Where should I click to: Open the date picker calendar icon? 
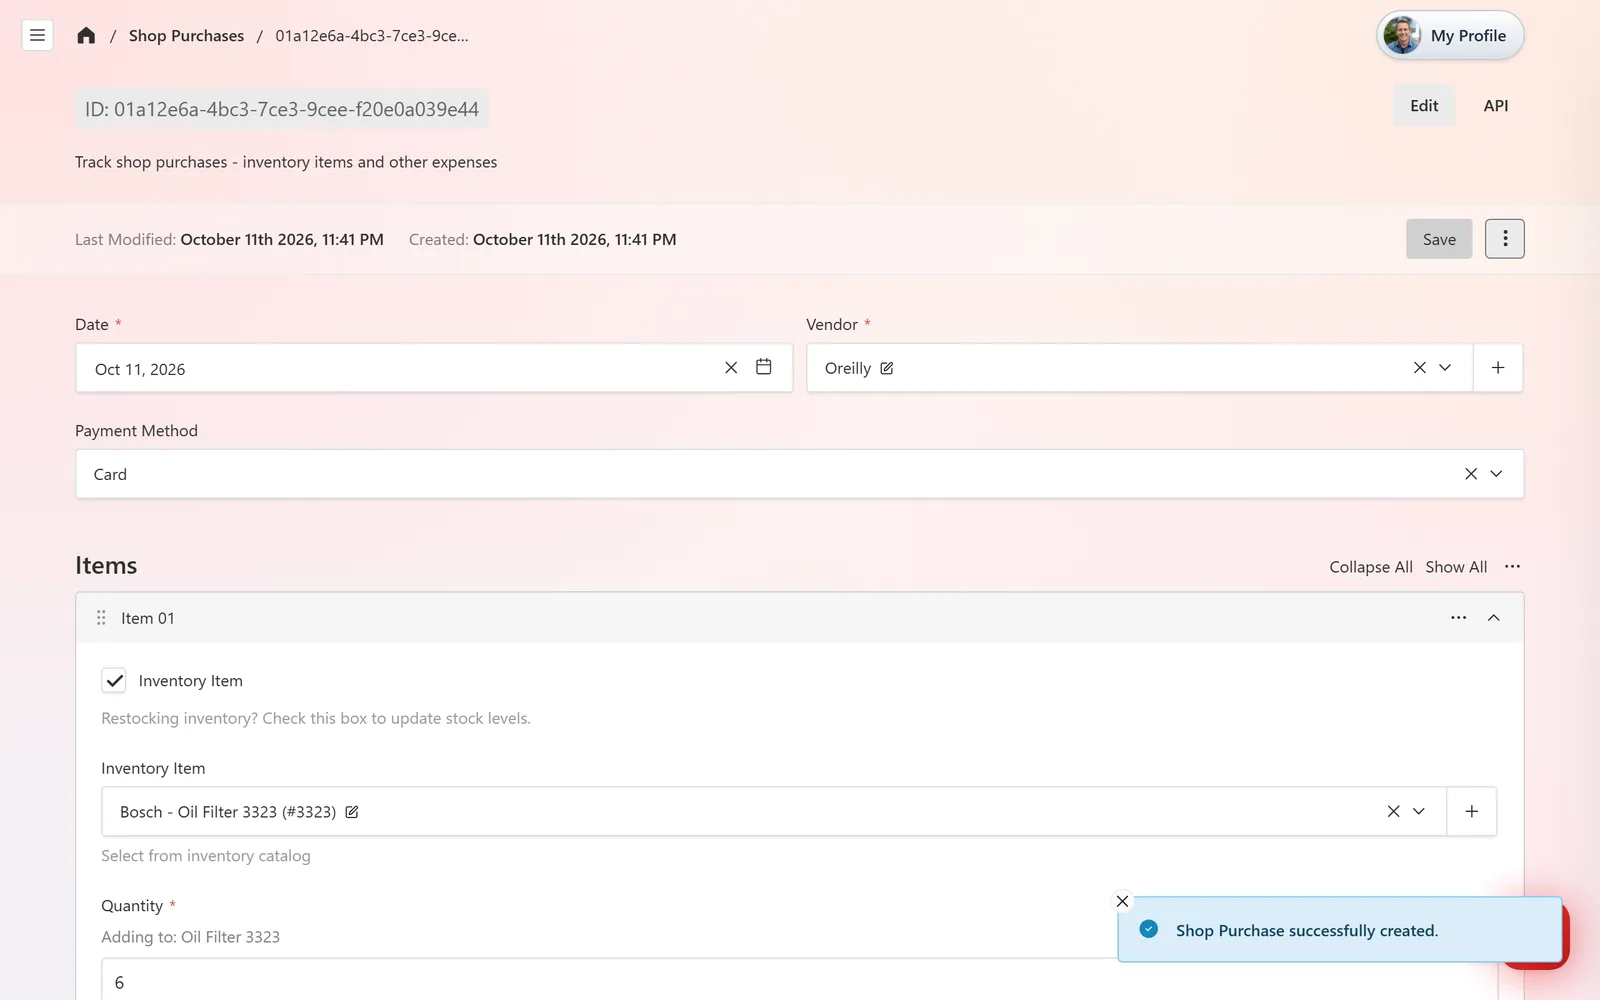pyautogui.click(x=764, y=367)
